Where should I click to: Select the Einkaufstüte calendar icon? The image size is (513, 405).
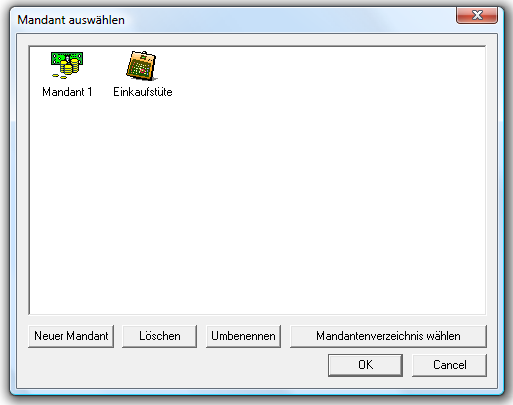[141, 65]
